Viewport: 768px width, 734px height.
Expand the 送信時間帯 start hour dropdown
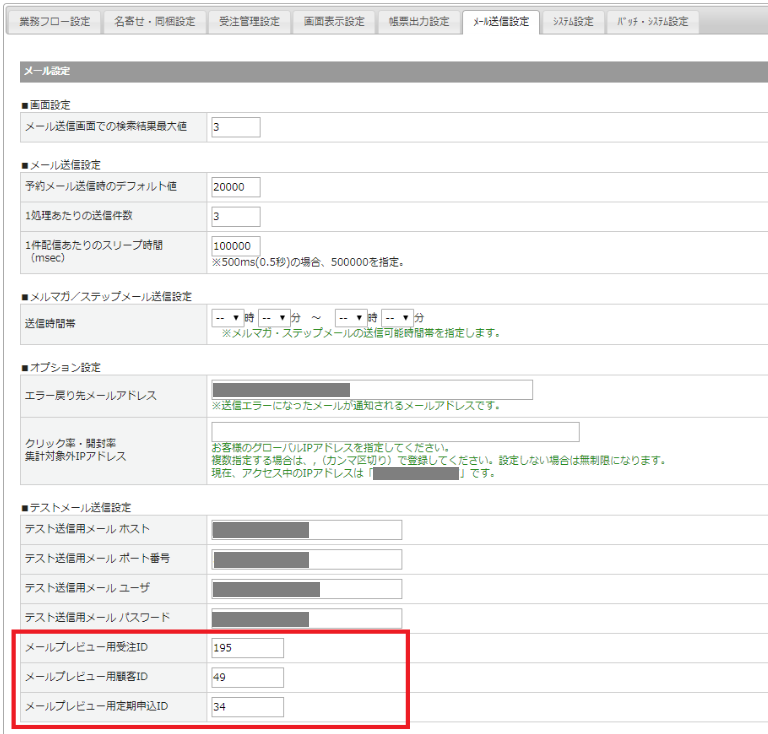point(227,317)
